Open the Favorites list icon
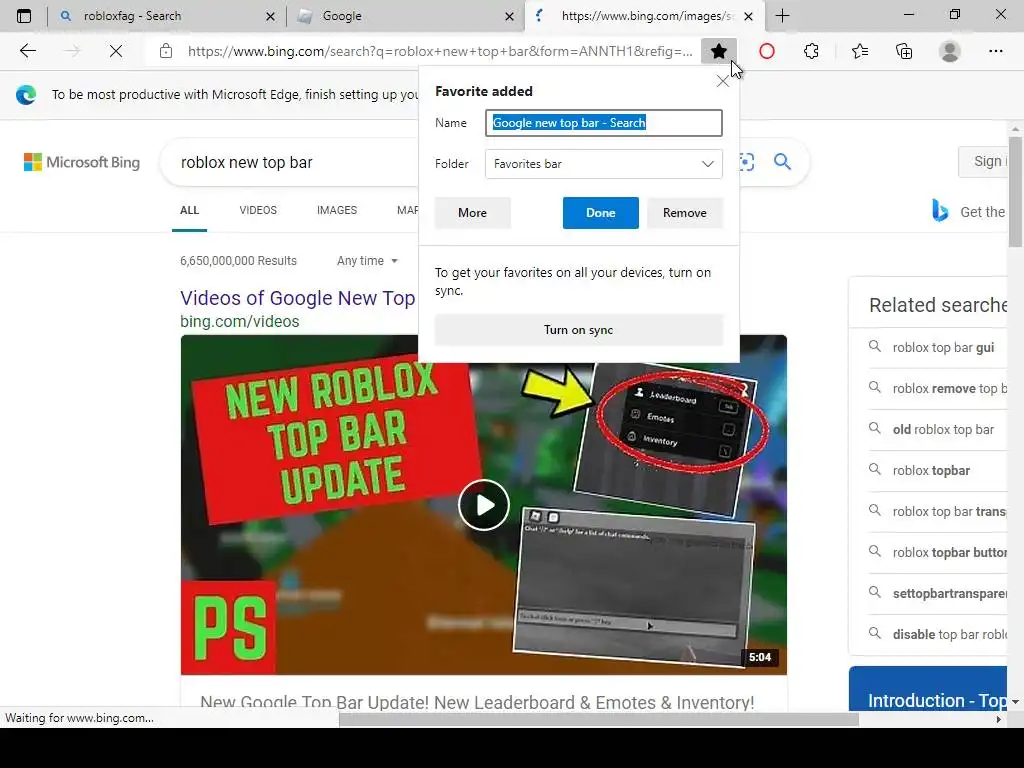 pyautogui.click(x=859, y=51)
